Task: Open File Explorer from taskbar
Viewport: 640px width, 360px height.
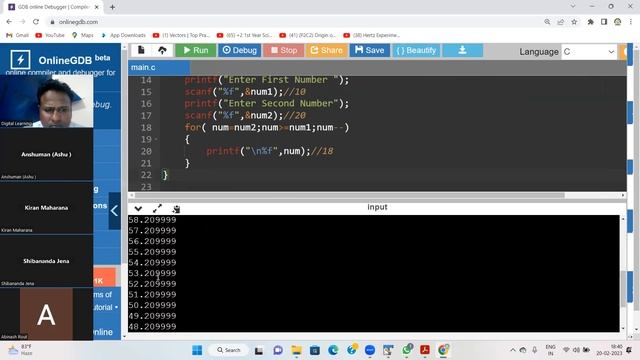Action: 296,350
